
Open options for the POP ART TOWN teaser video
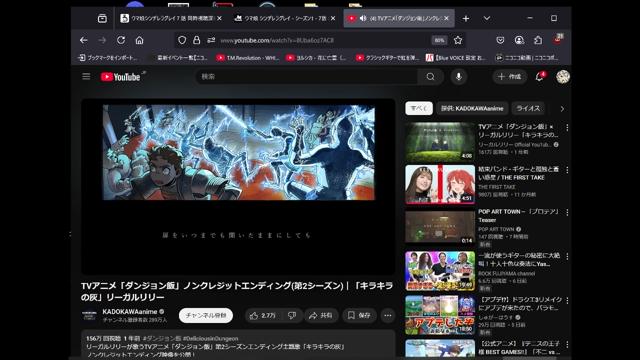(567, 213)
